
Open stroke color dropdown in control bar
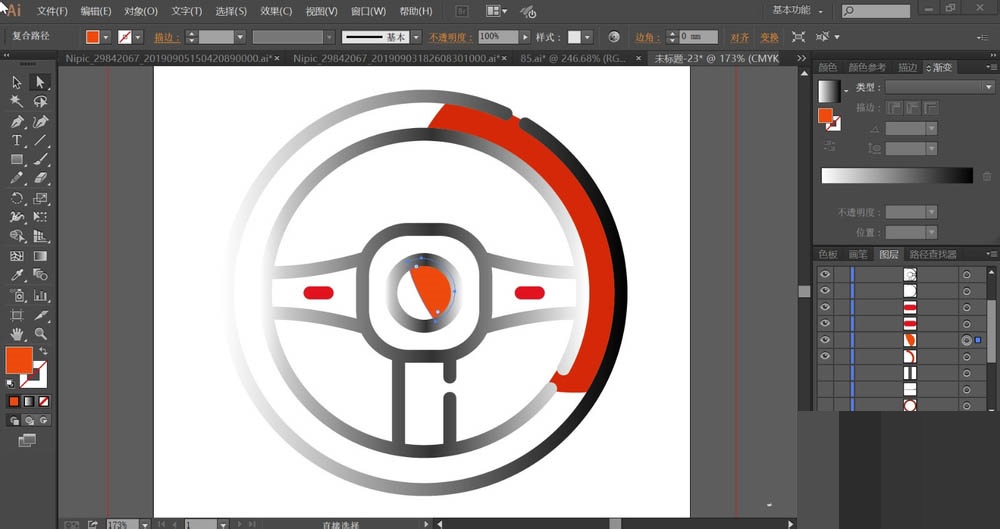(138, 37)
